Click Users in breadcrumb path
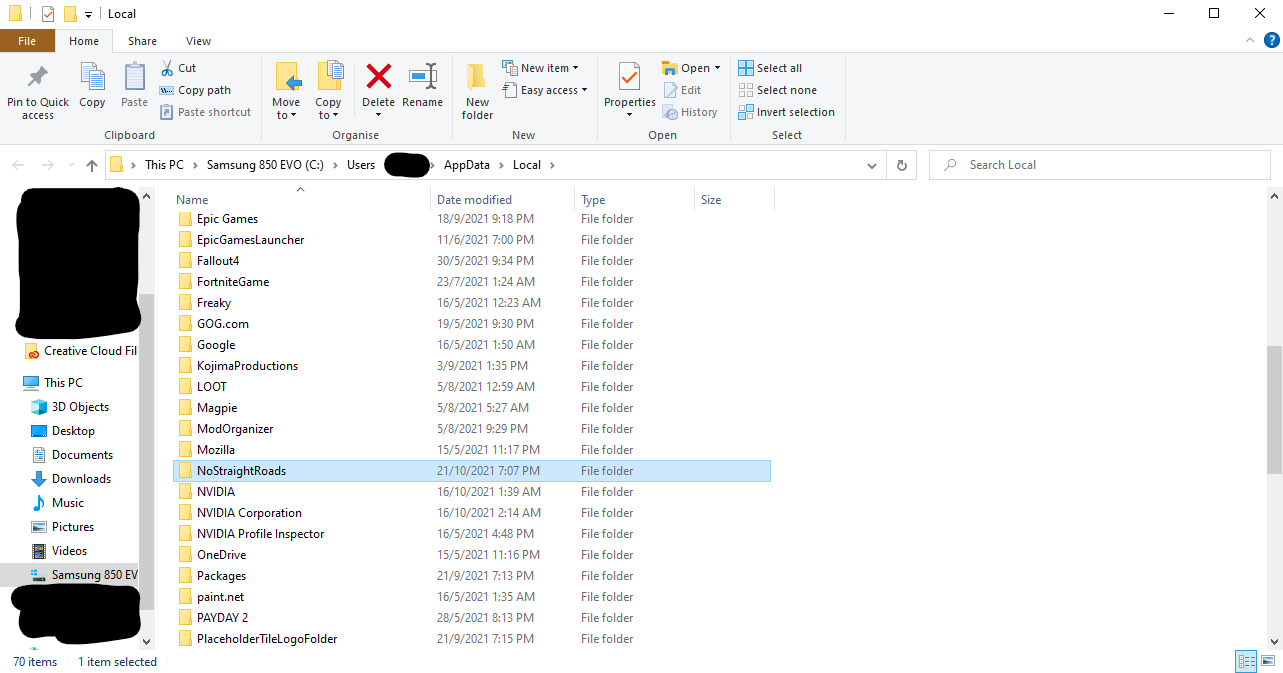 (361, 165)
